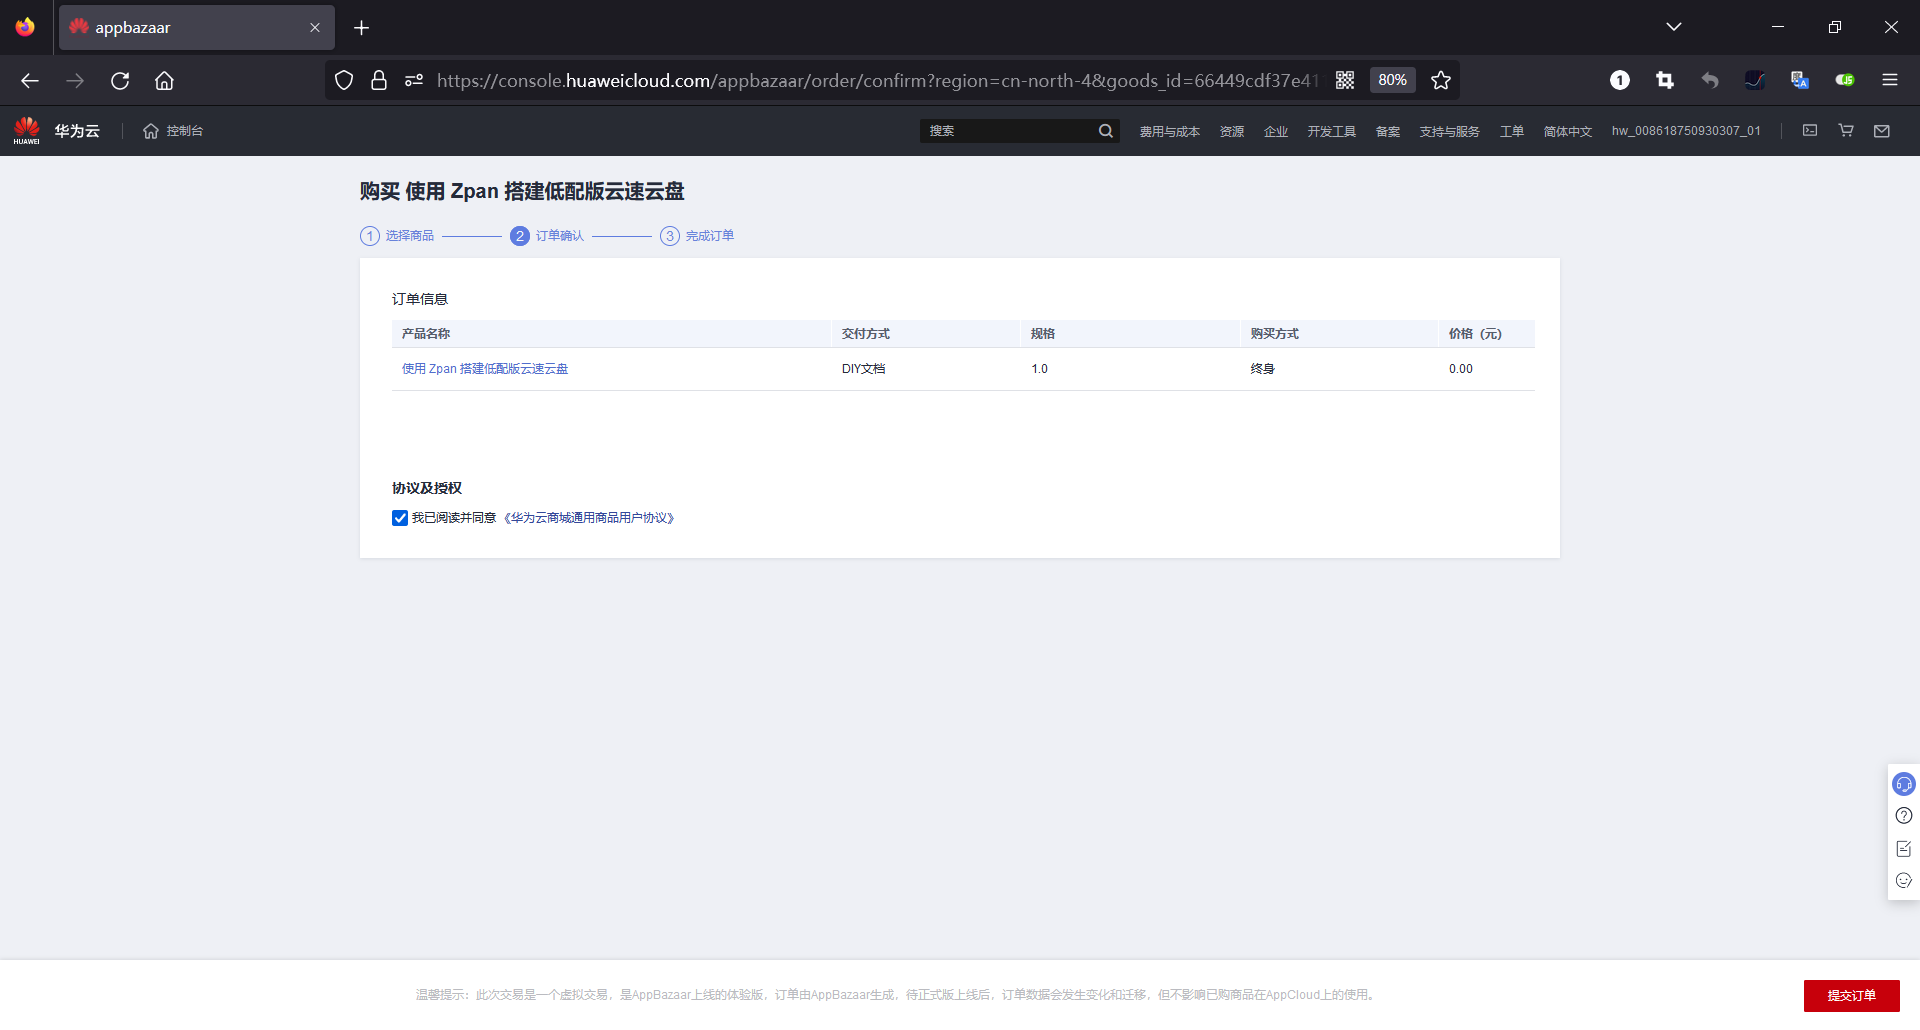Click the magnifier search icon
The height and width of the screenshot is (1030, 1920).
point(1106,131)
